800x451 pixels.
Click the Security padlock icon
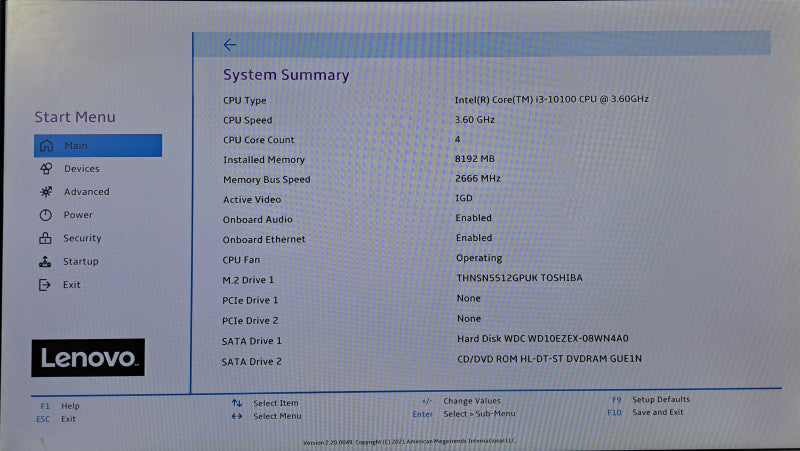pyautogui.click(x=45, y=238)
